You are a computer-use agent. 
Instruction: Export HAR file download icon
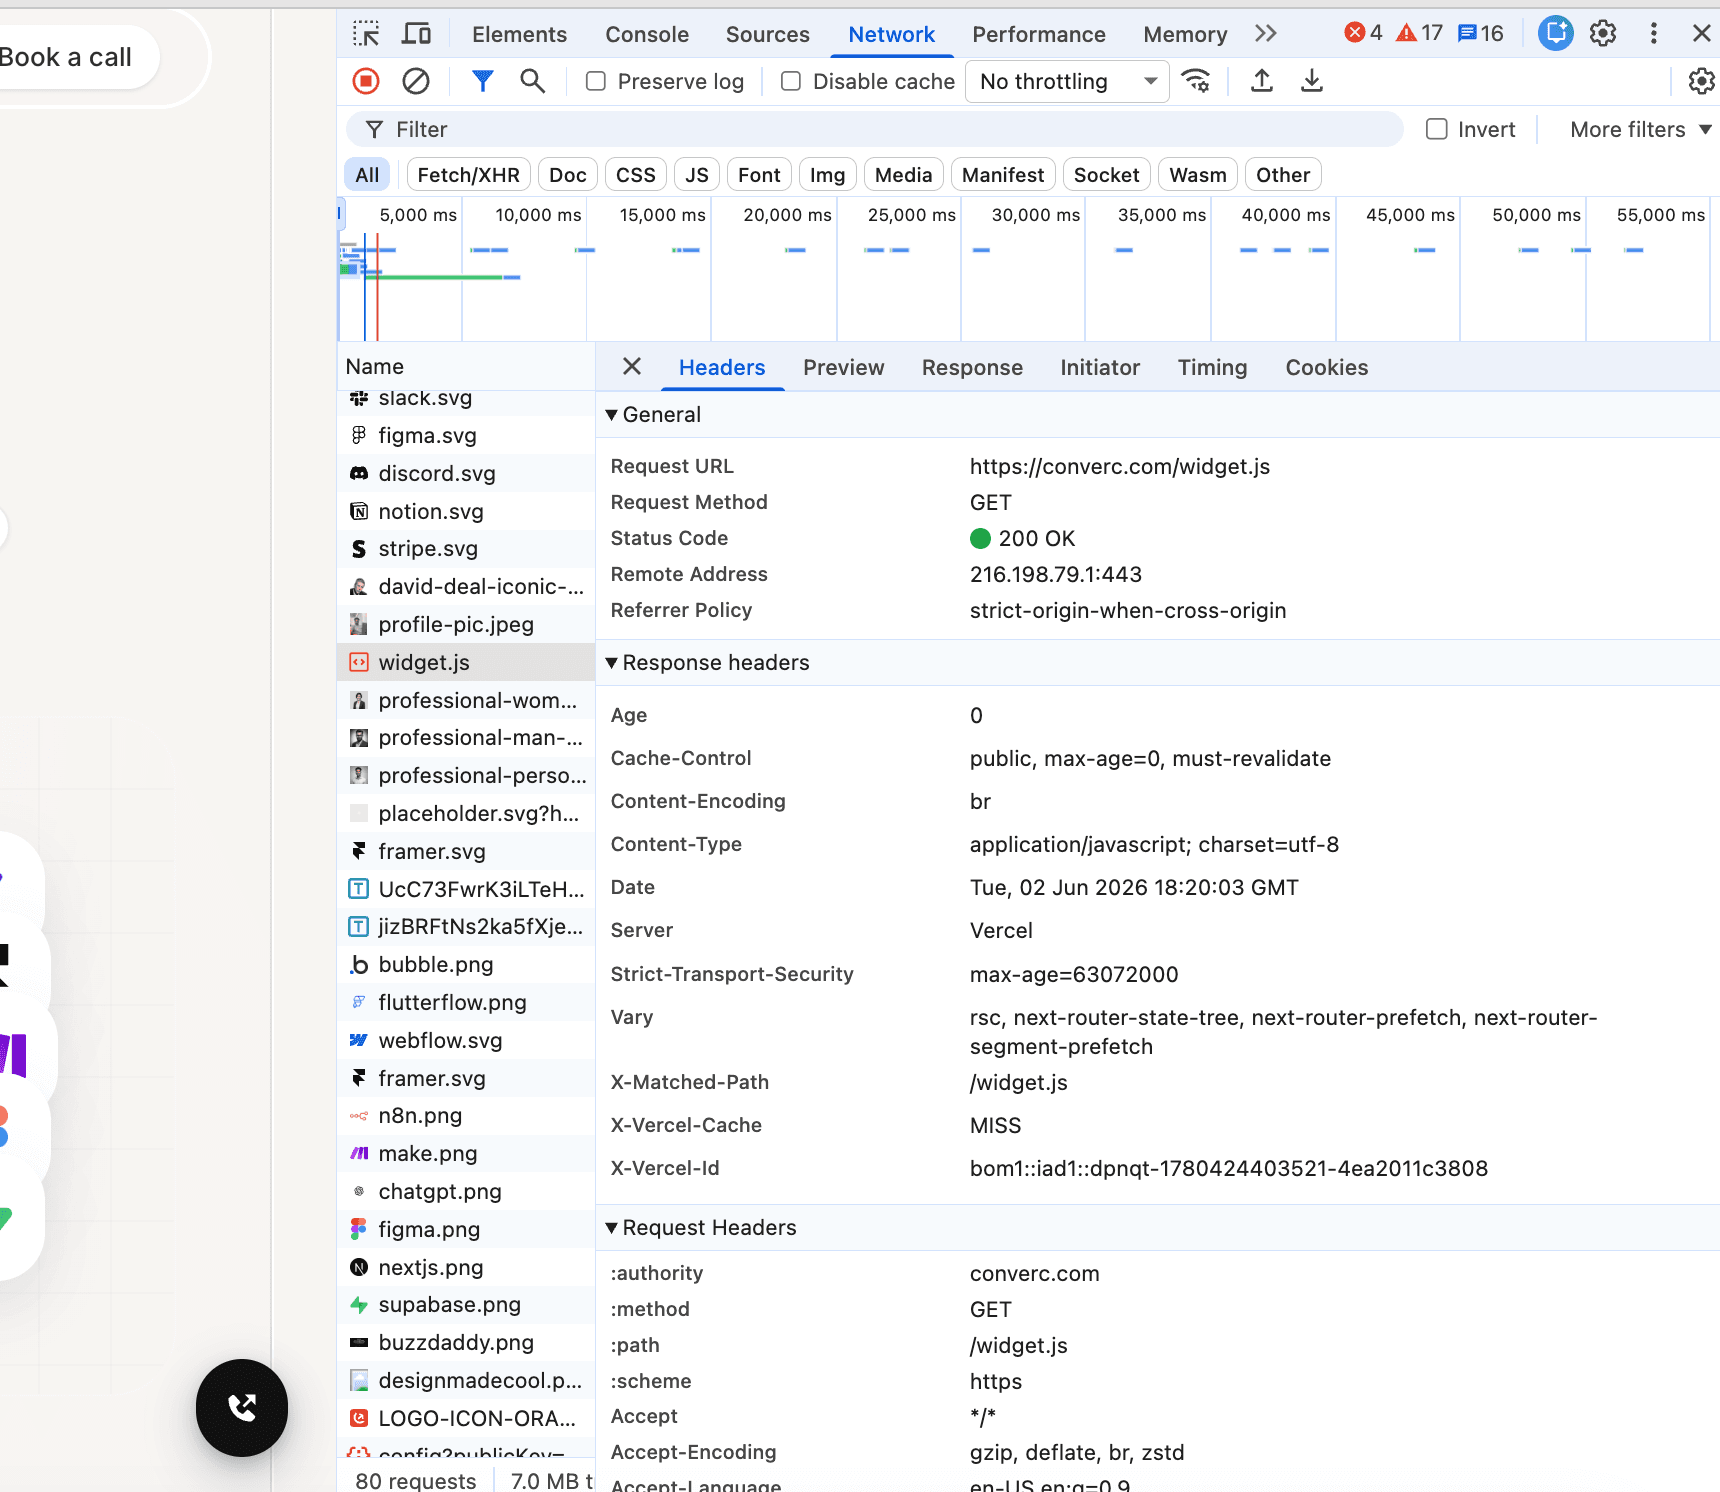(1312, 81)
